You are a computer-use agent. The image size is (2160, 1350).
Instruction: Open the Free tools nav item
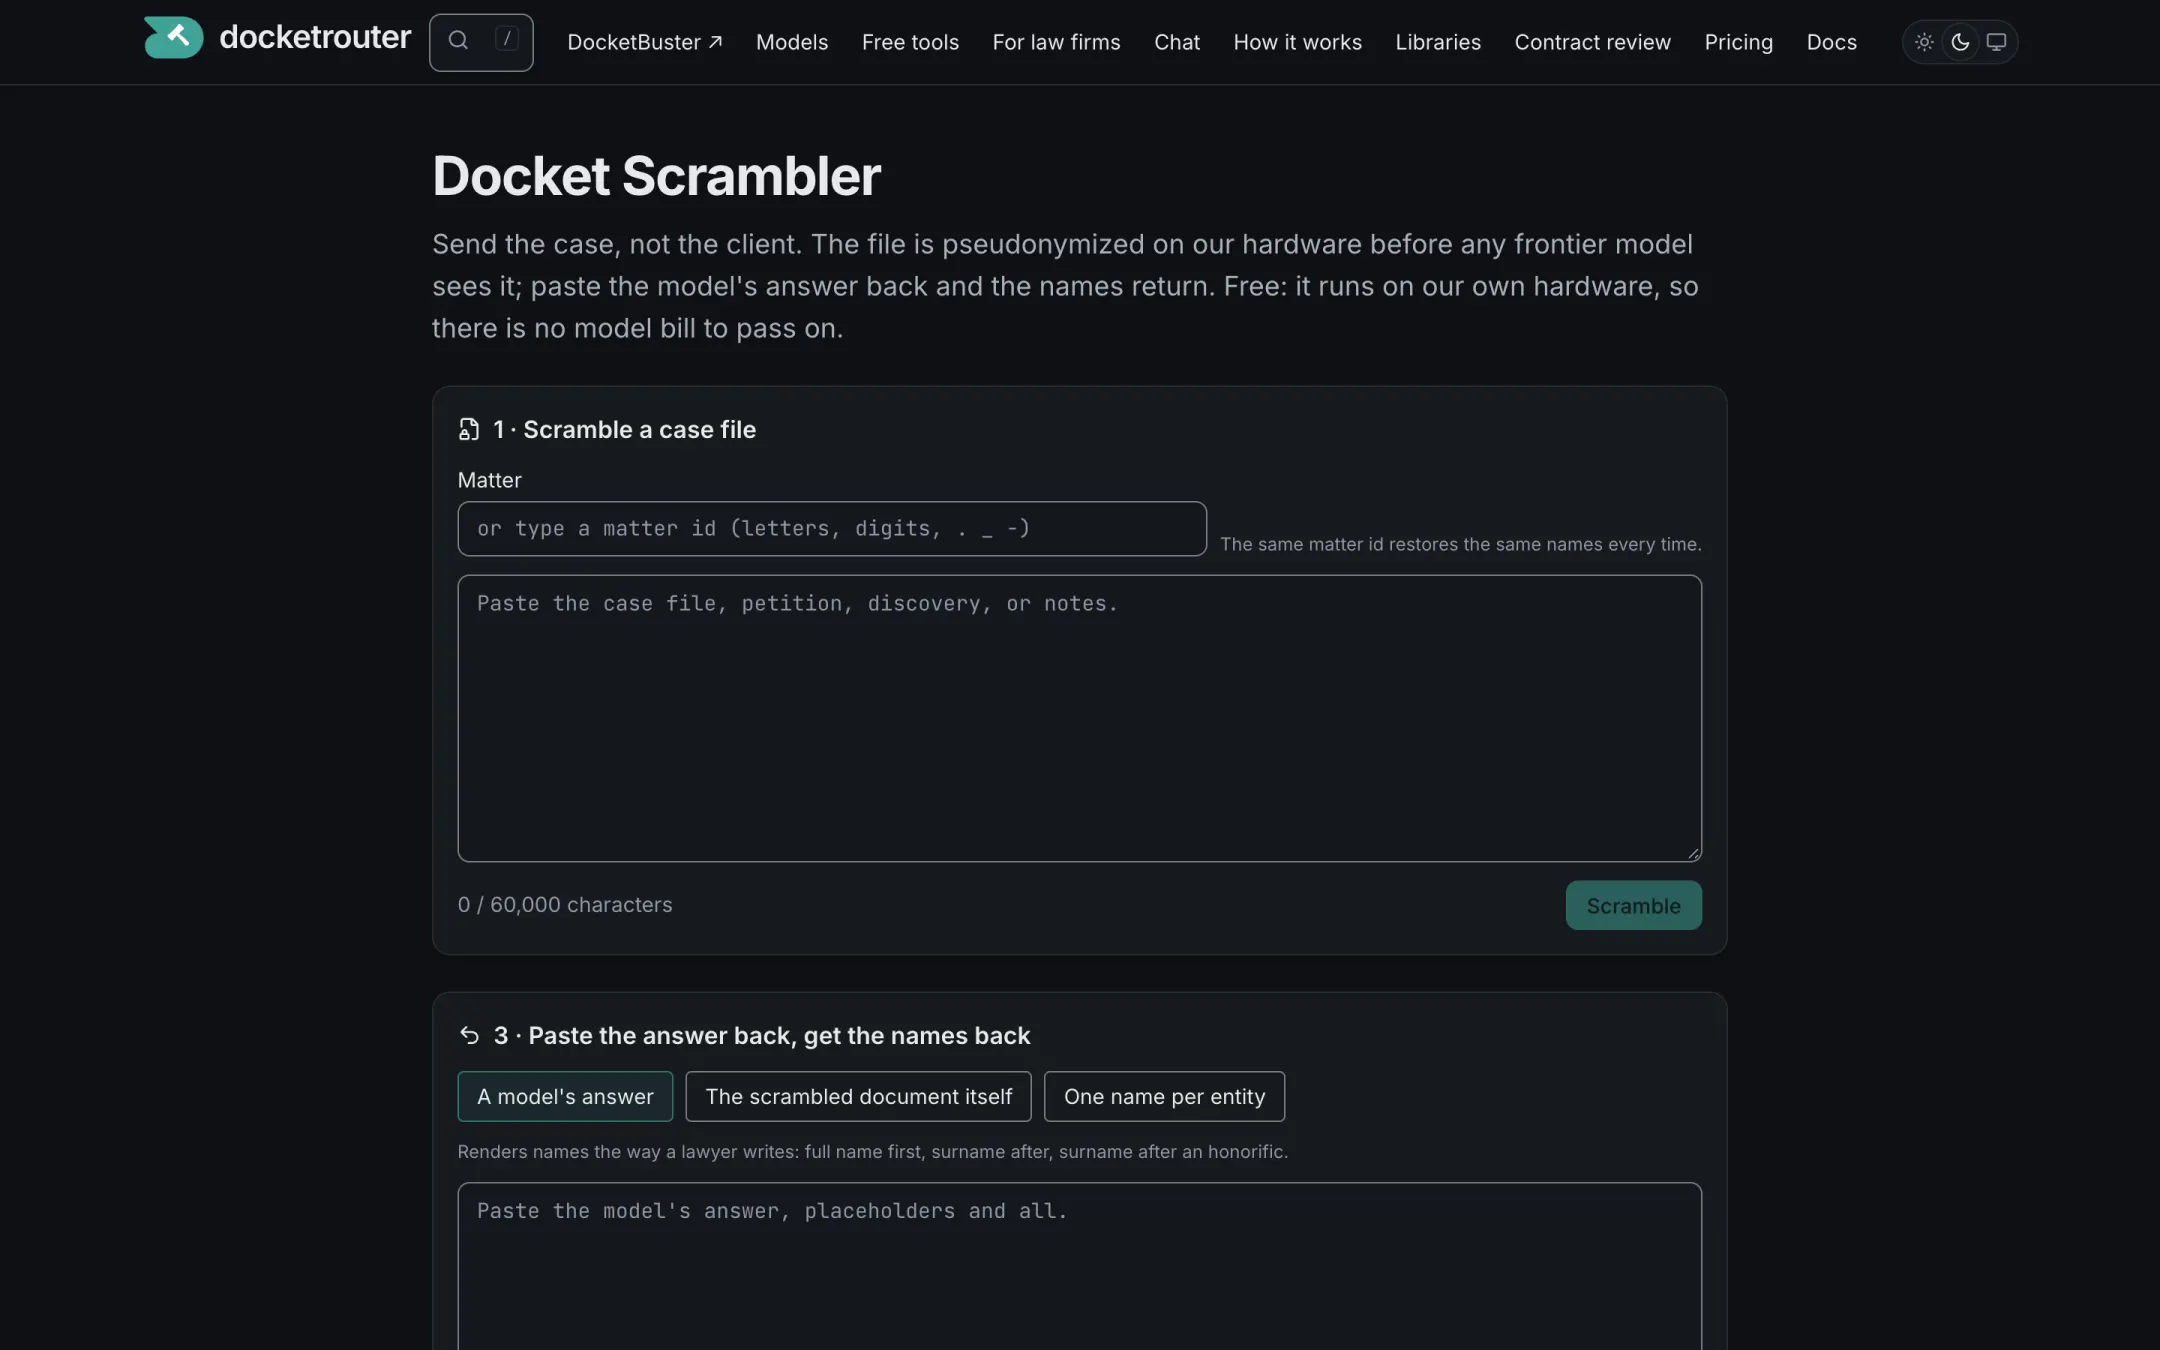(910, 42)
